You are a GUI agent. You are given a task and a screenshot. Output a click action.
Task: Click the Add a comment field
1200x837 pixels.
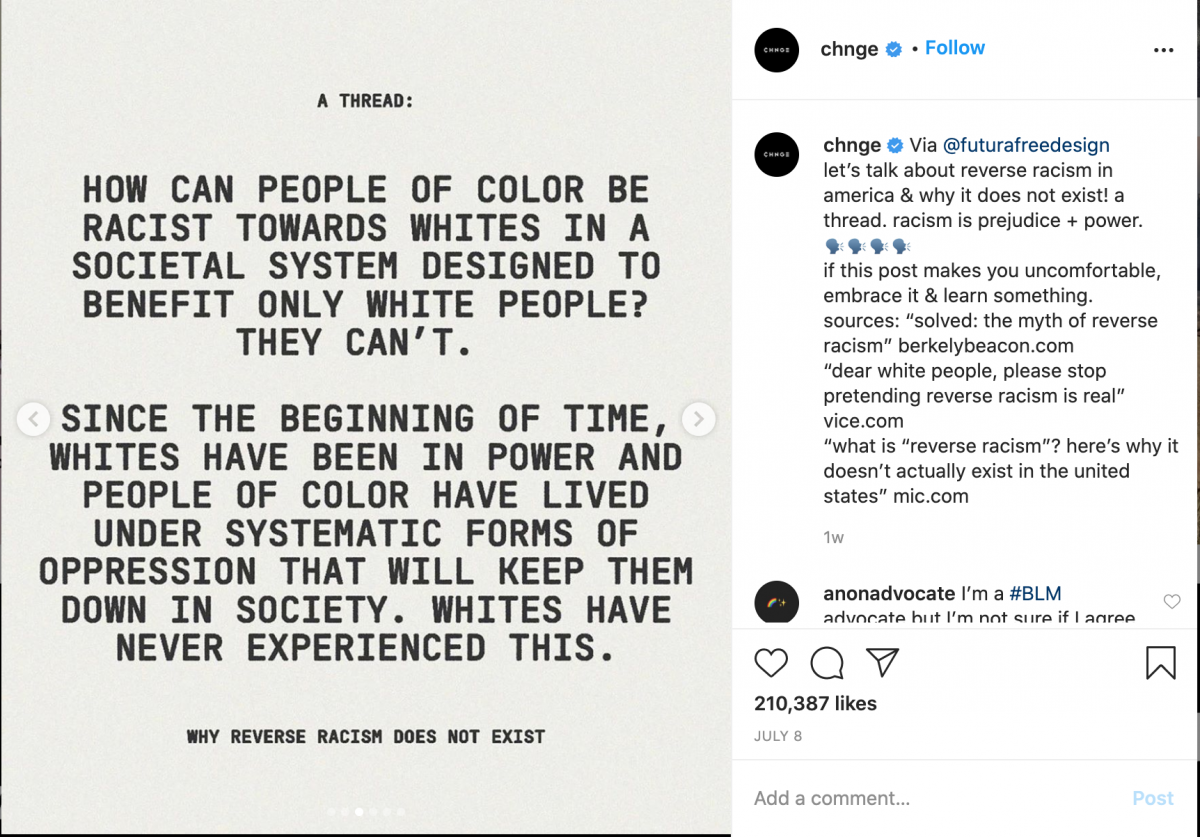[930, 798]
